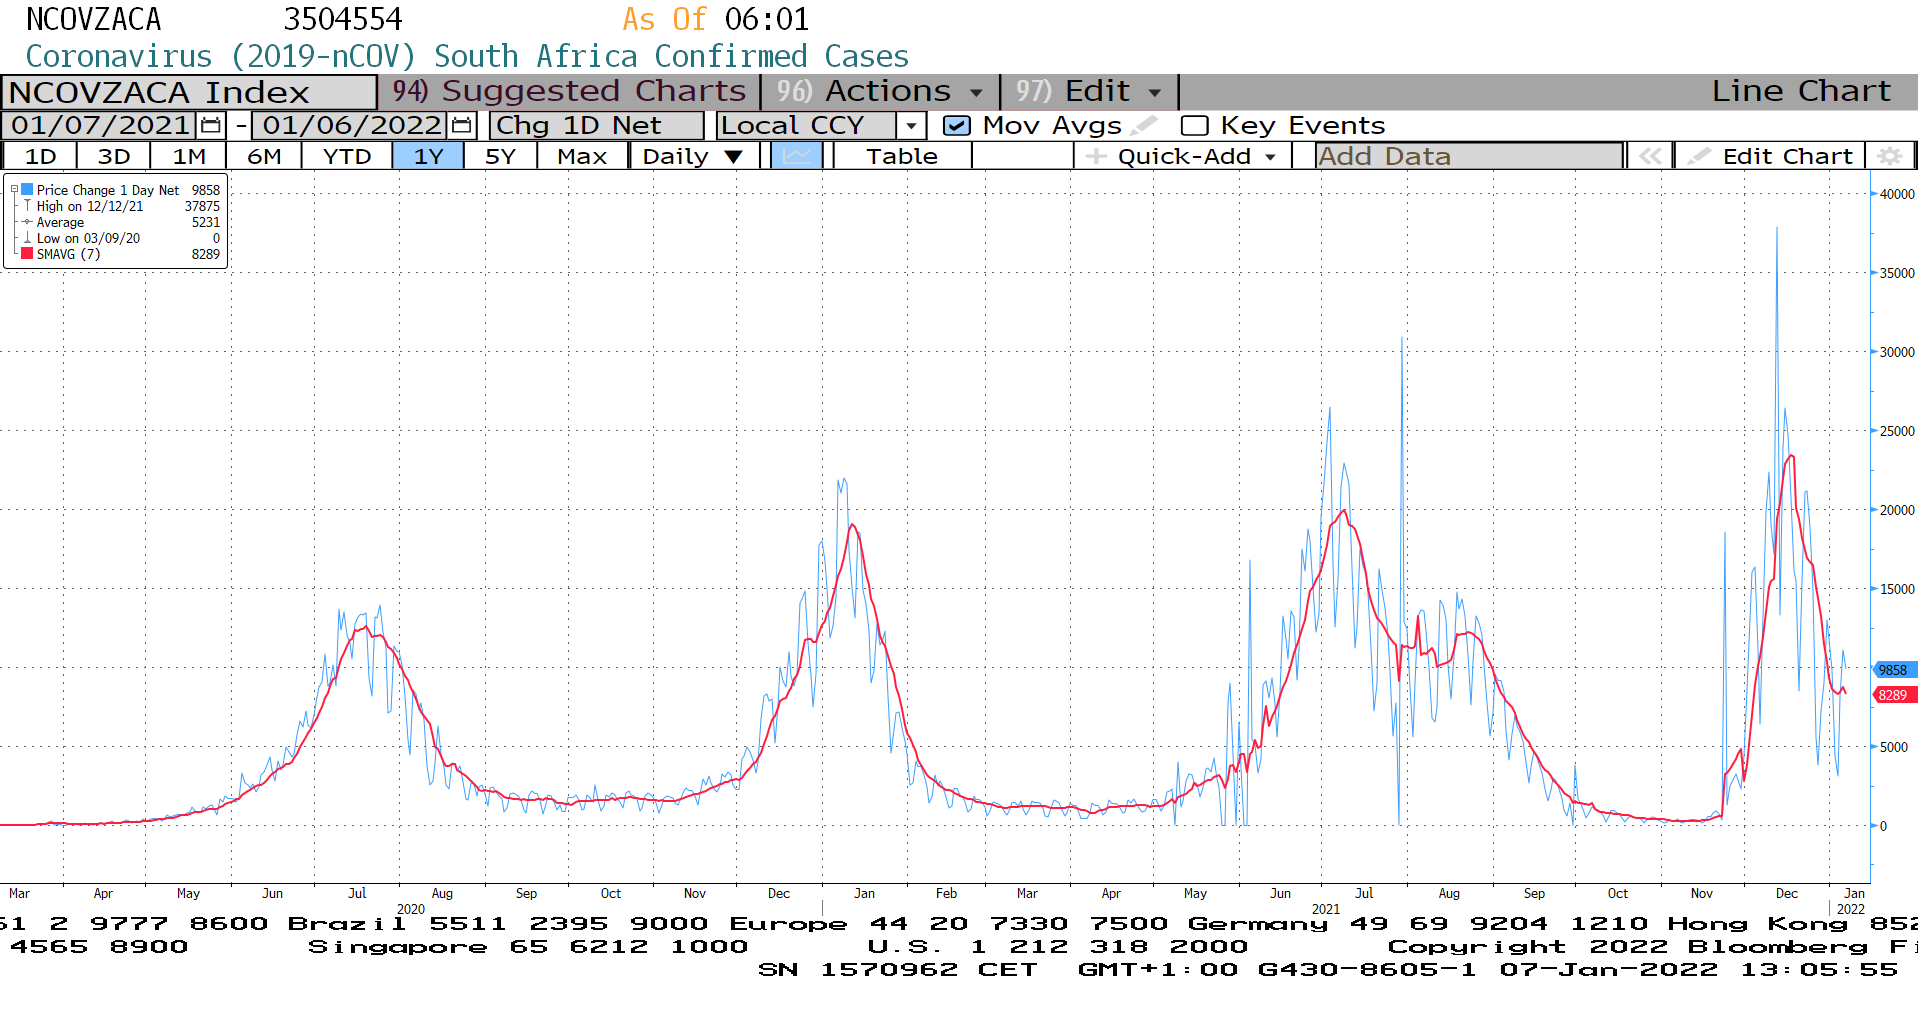1918x1025 pixels.
Task: Click the 8289 SMAVG axis label
Action: click(1893, 695)
